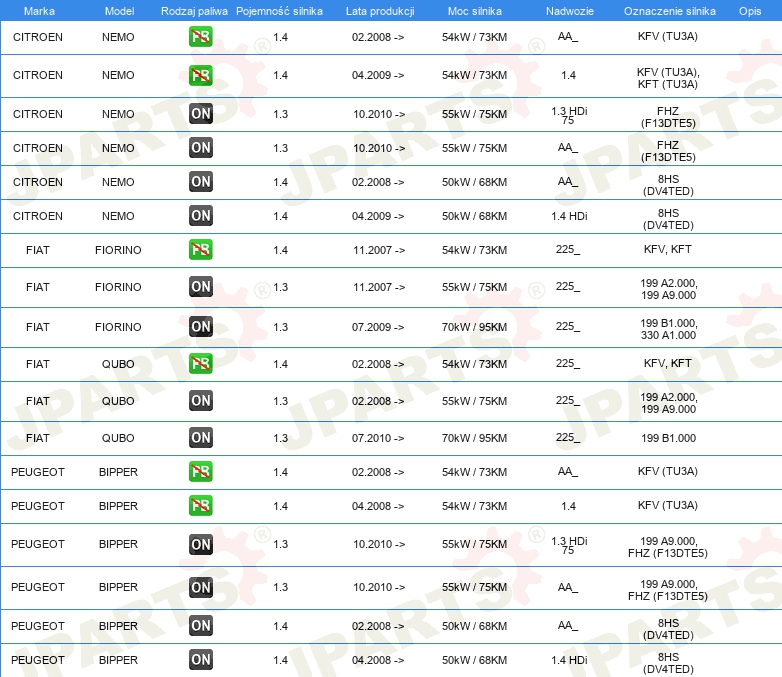Image resolution: width=782 pixels, height=677 pixels.
Task: Click diesel ON icon, Fiat Qubo 07.2010 row
Action: pyautogui.click(x=200, y=438)
